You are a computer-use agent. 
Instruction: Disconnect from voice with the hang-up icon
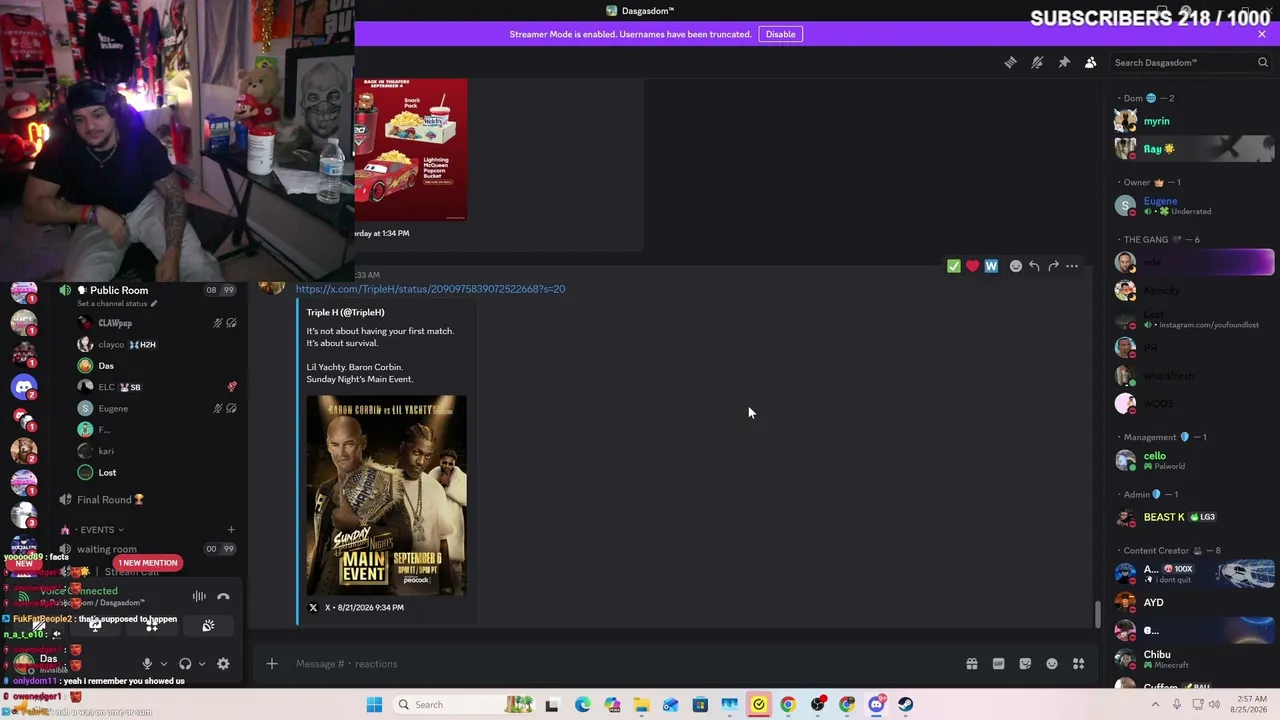tap(223, 597)
